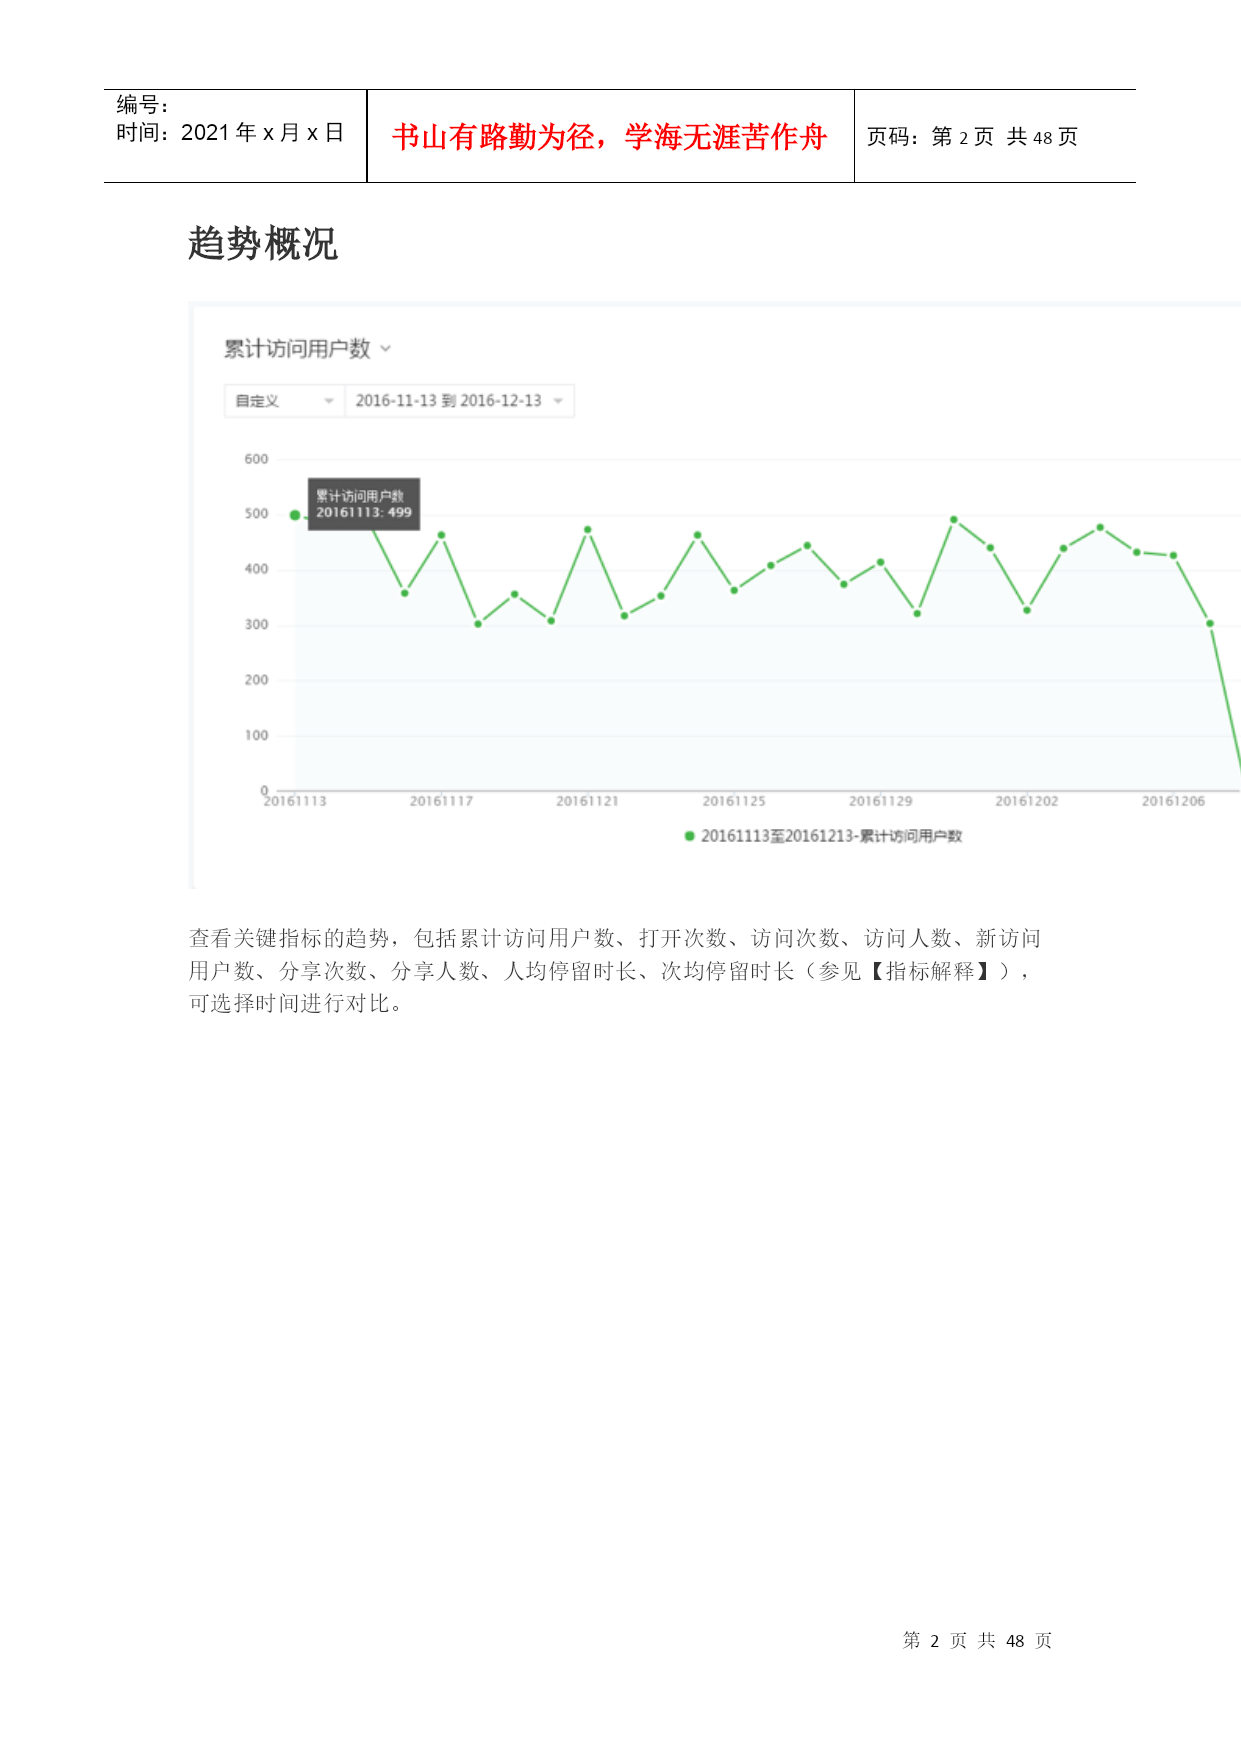Click the 时间：2021年x月x日 header field
The width and height of the screenshot is (1241, 1754).
pyautogui.click(x=230, y=133)
